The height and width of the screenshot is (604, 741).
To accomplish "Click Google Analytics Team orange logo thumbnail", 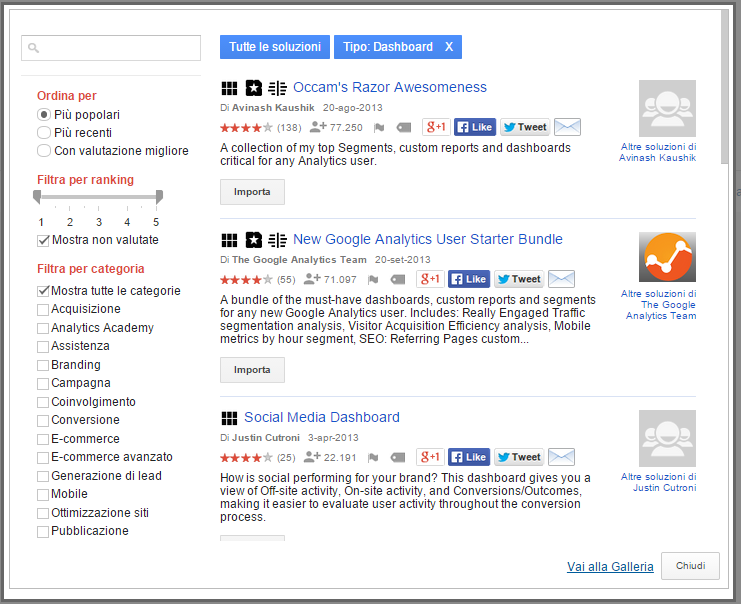I will pos(667,258).
